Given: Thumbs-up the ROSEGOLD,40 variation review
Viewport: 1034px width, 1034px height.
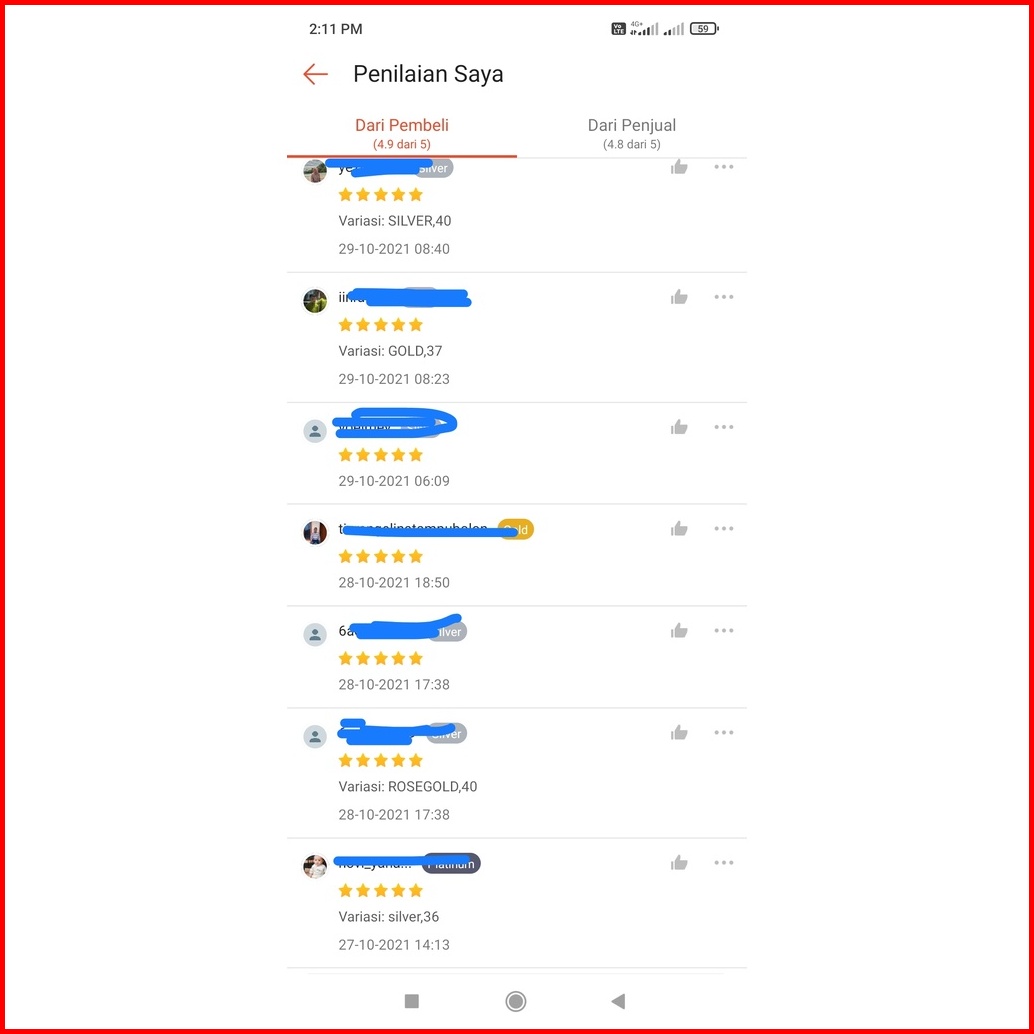Looking at the screenshot, I should click(x=680, y=733).
